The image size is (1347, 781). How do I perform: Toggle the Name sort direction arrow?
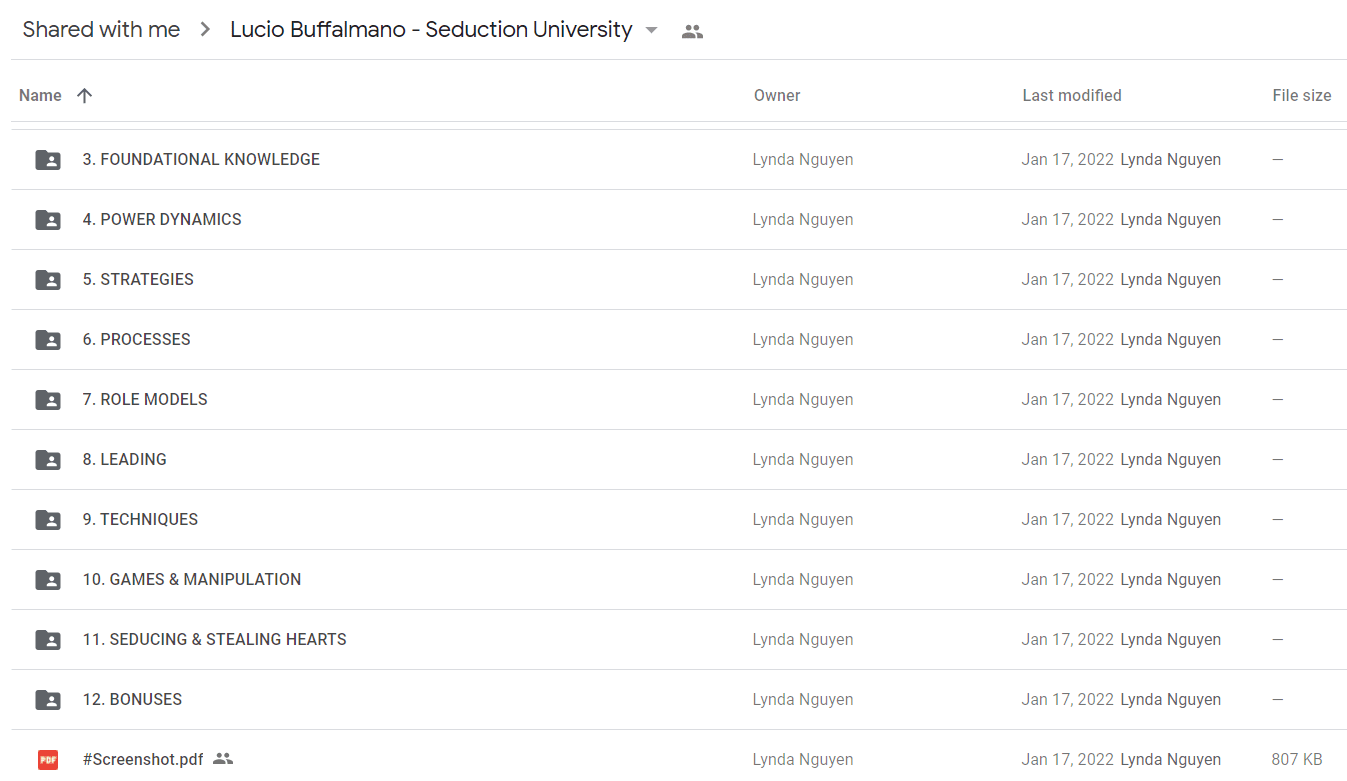pos(85,95)
